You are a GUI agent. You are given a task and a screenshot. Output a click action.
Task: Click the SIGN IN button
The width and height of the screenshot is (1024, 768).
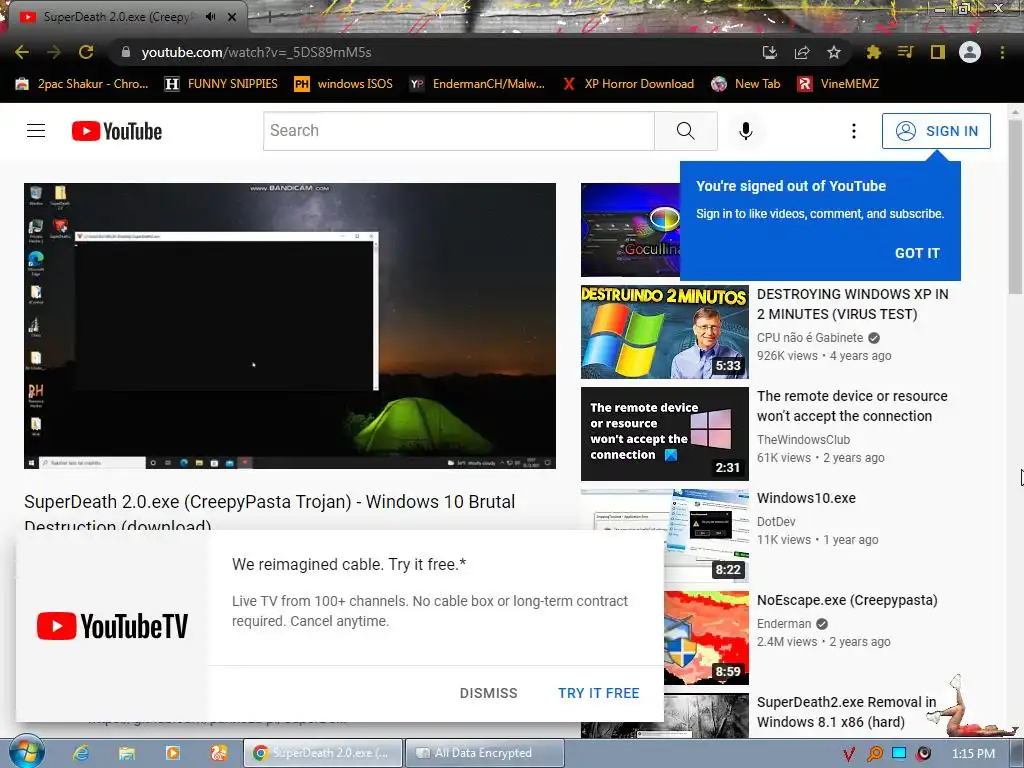click(936, 131)
